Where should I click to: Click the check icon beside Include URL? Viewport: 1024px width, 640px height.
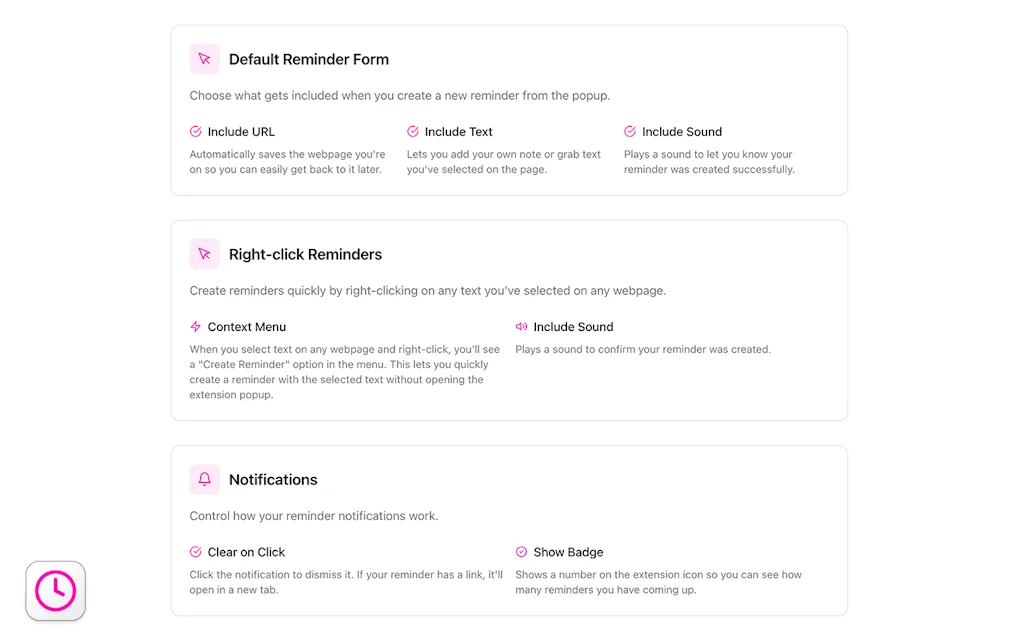click(x=195, y=131)
